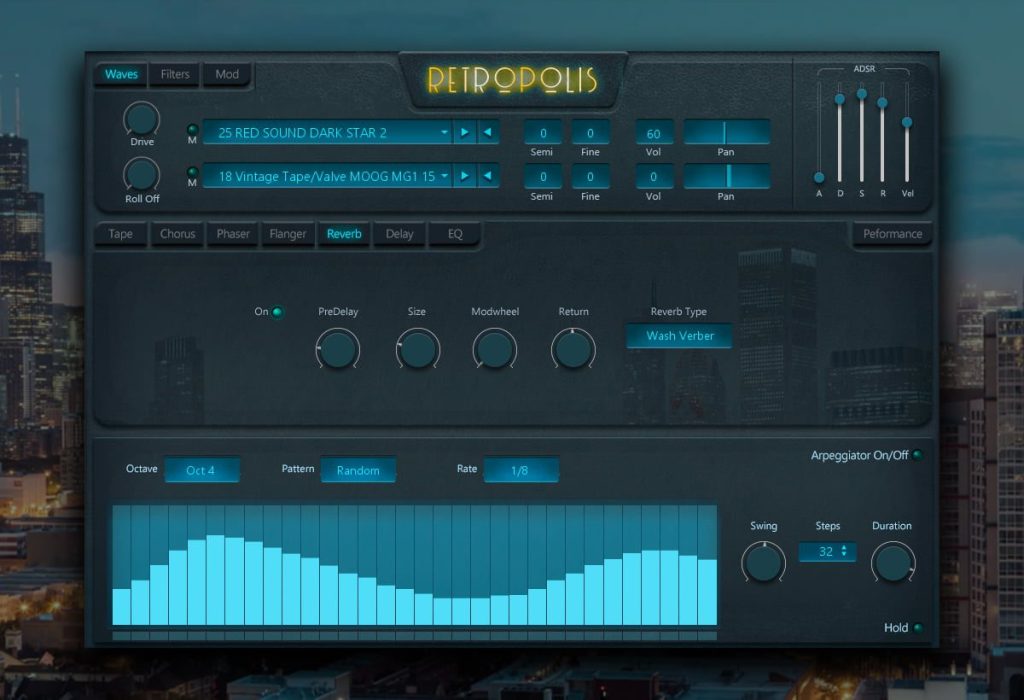This screenshot has height=700, width=1024.
Task: Click previous preset arrow for MOOG MG1 wave
Action: click(x=488, y=176)
